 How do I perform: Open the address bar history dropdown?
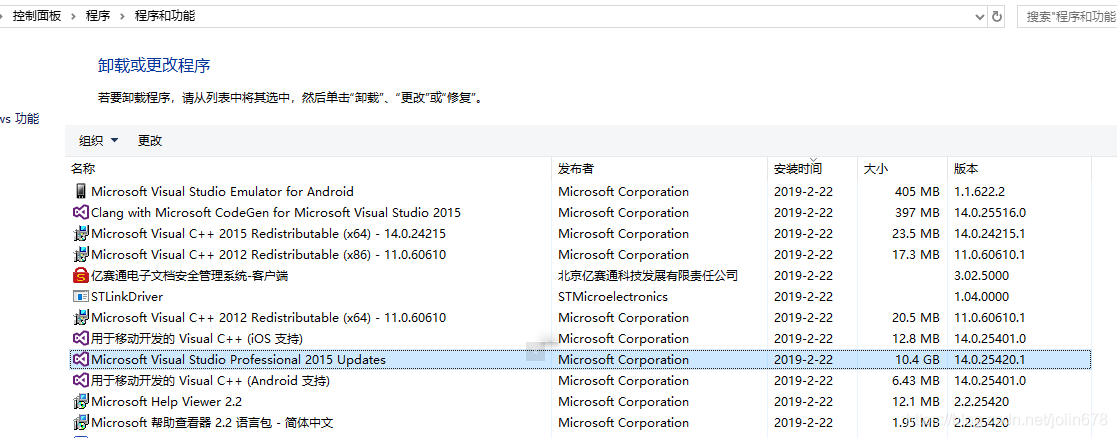pyautogui.click(x=979, y=16)
